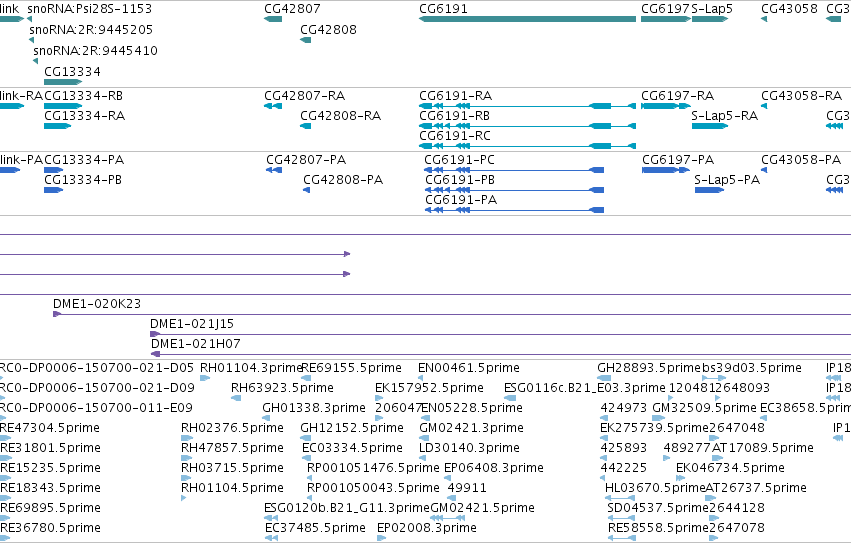Click RC0-DP0006-150700-021-D05 label
The image size is (851, 543).
(97, 368)
